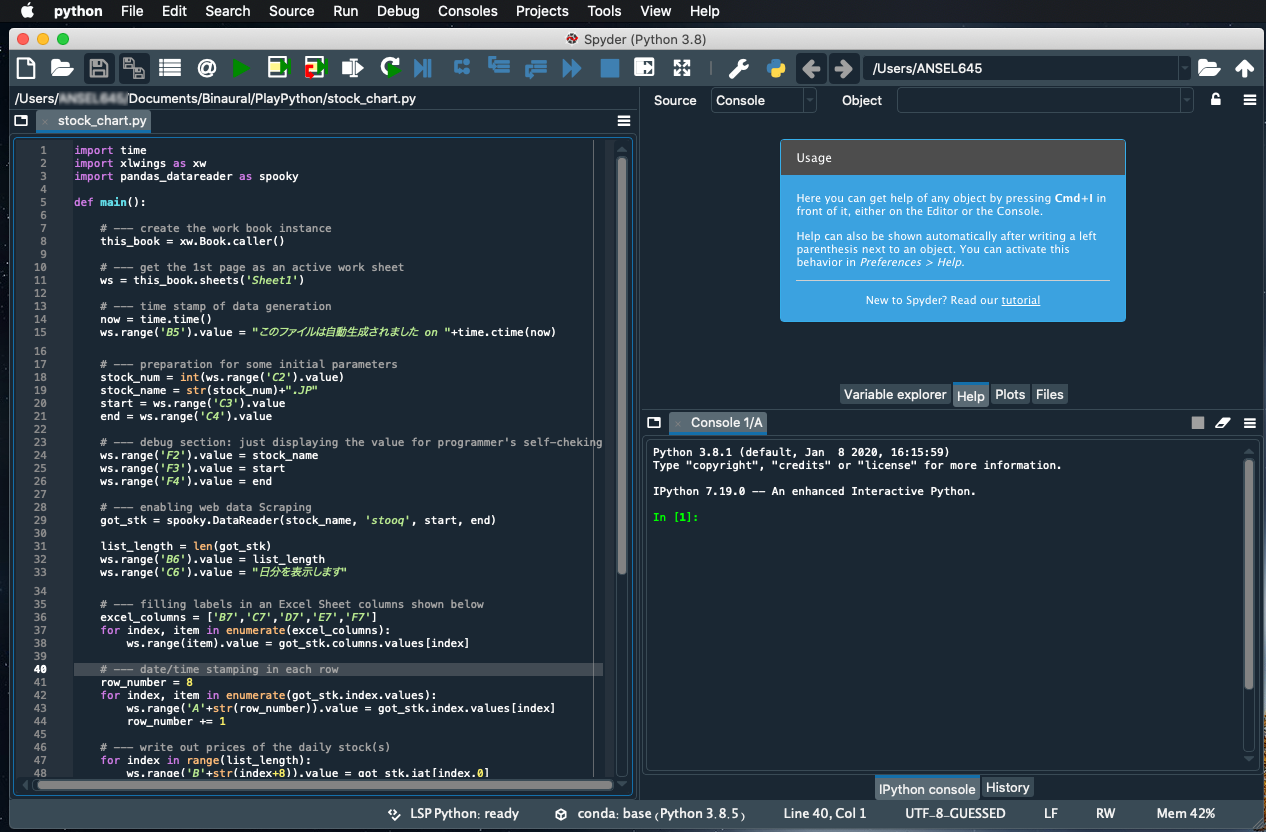The height and width of the screenshot is (832, 1266).
Task: Click Line 40, Col 1 status
Action: pyautogui.click(x=825, y=814)
